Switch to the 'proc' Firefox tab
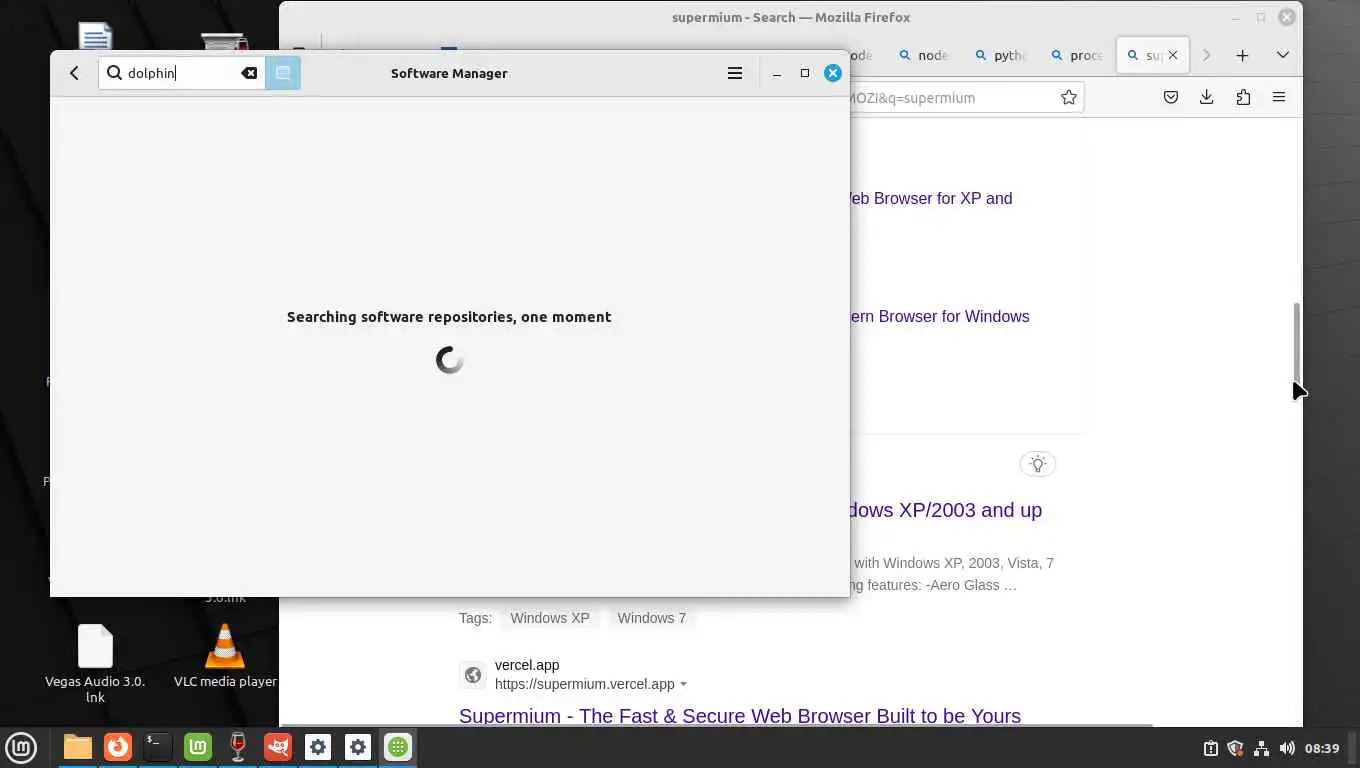The width and height of the screenshot is (1360, 768). 1075,55
